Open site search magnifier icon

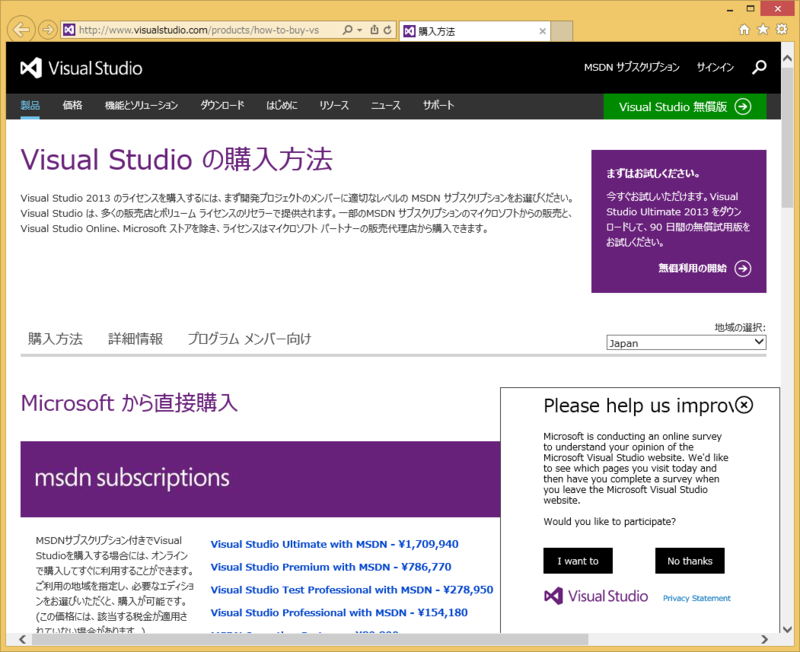coord(759,67)
